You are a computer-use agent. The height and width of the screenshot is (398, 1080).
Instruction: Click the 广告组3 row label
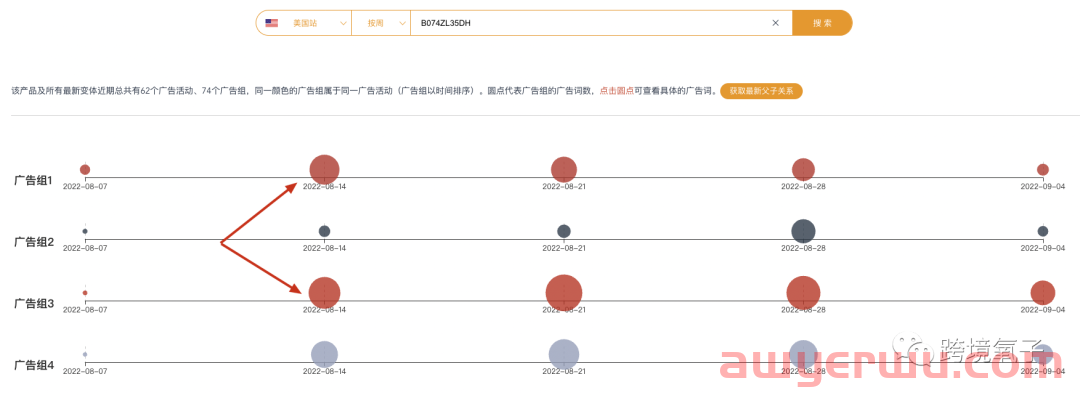(34, 303)
